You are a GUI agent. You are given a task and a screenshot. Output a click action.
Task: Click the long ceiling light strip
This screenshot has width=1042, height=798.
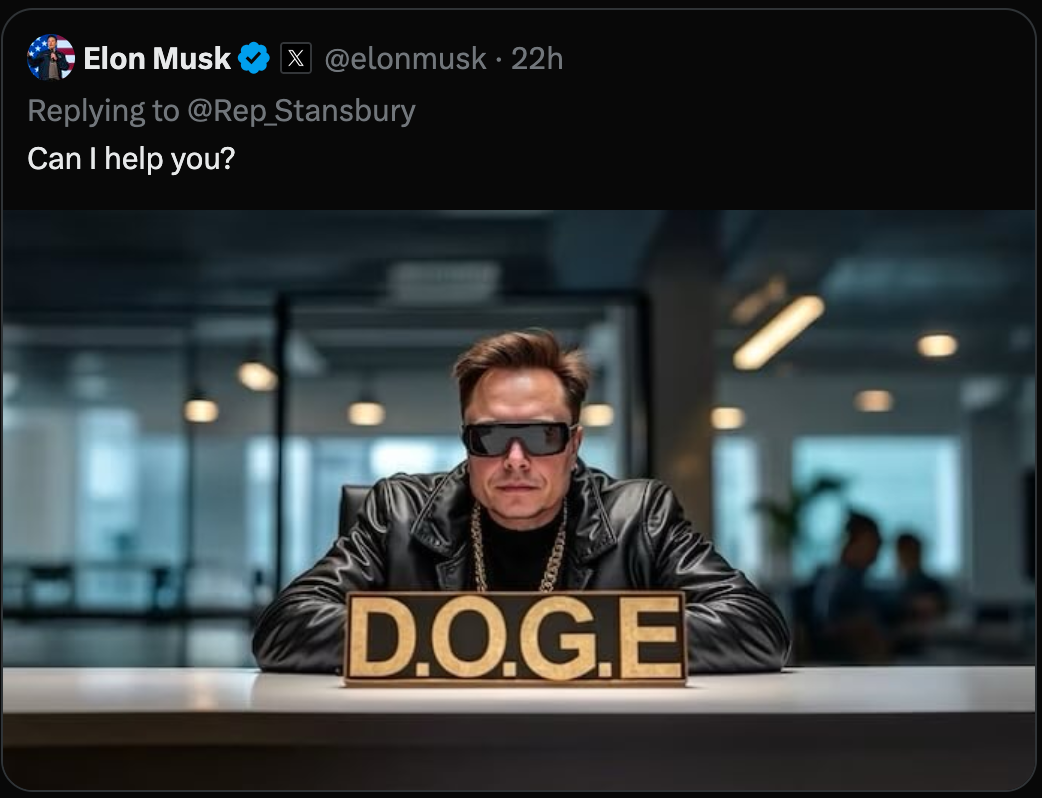(779, 332)
